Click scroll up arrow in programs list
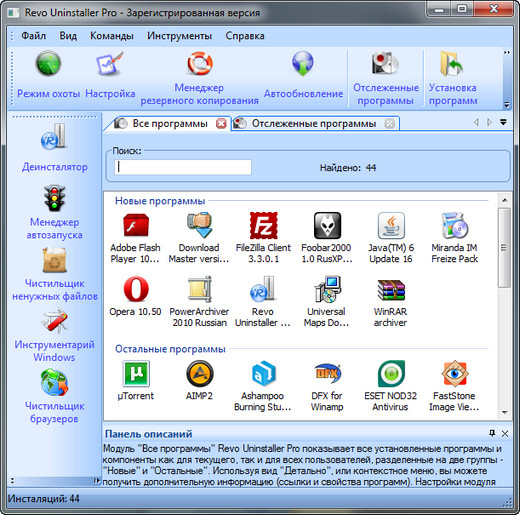This screenshot has width=520, height=515. coord(505,200)
